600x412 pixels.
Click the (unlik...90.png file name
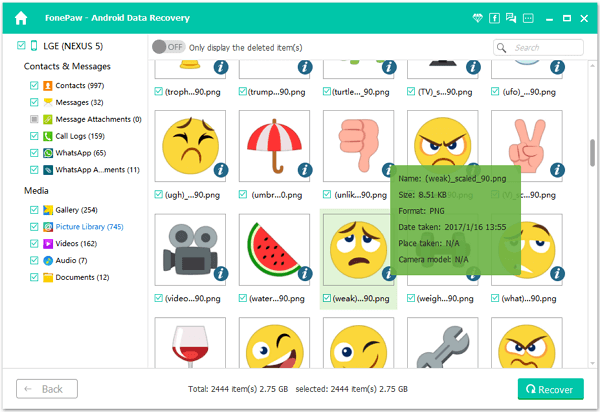pos(361,195)
